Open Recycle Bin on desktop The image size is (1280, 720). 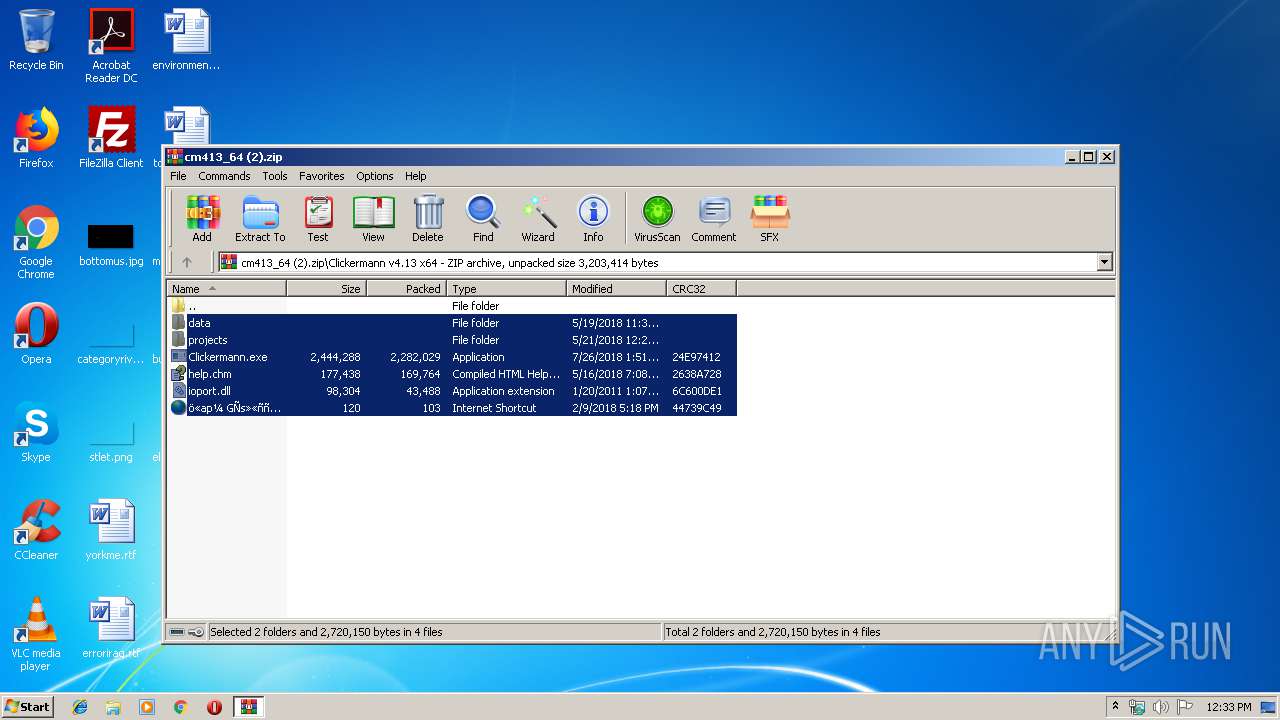pyautogui.click(x=36, y=40)
